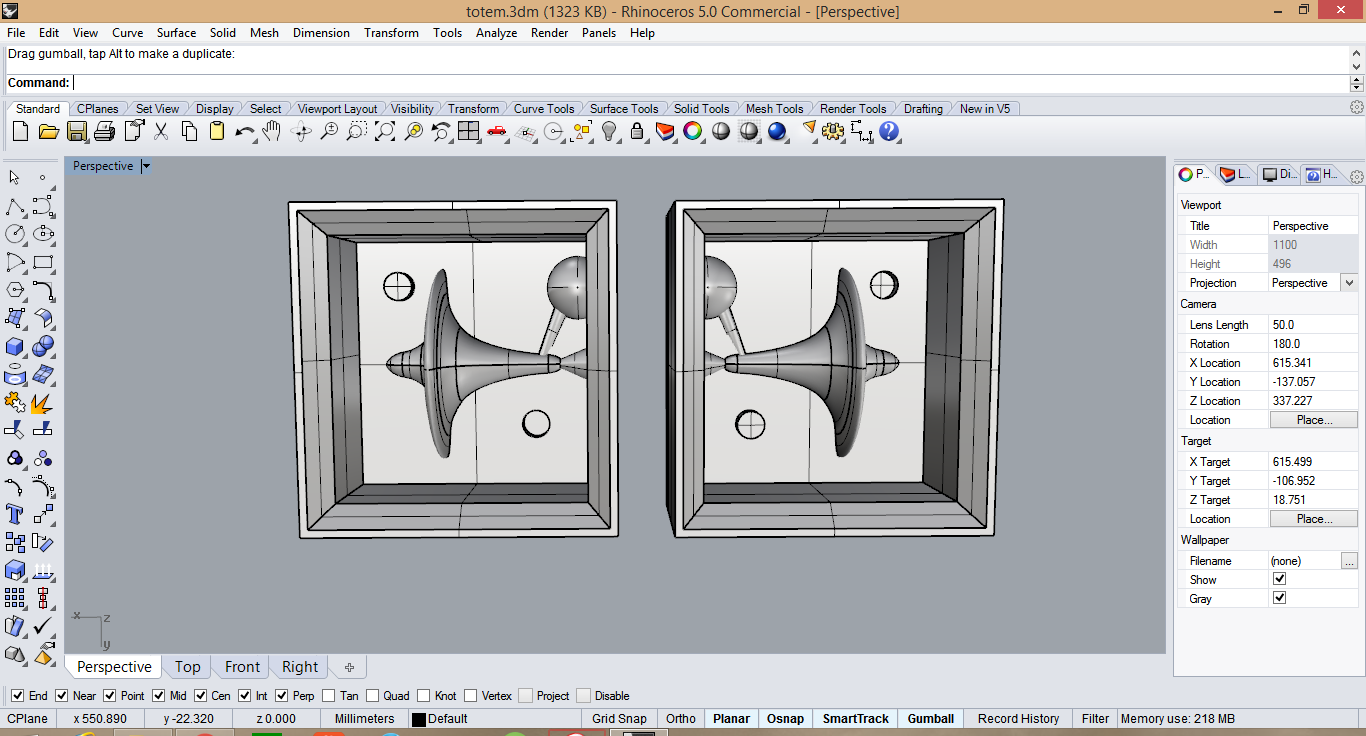The width and height of the screenshot is (1366, 736).
Task: Uncheck the Wallpaper Gray checkbox
Action: [x=1279, y=598]
